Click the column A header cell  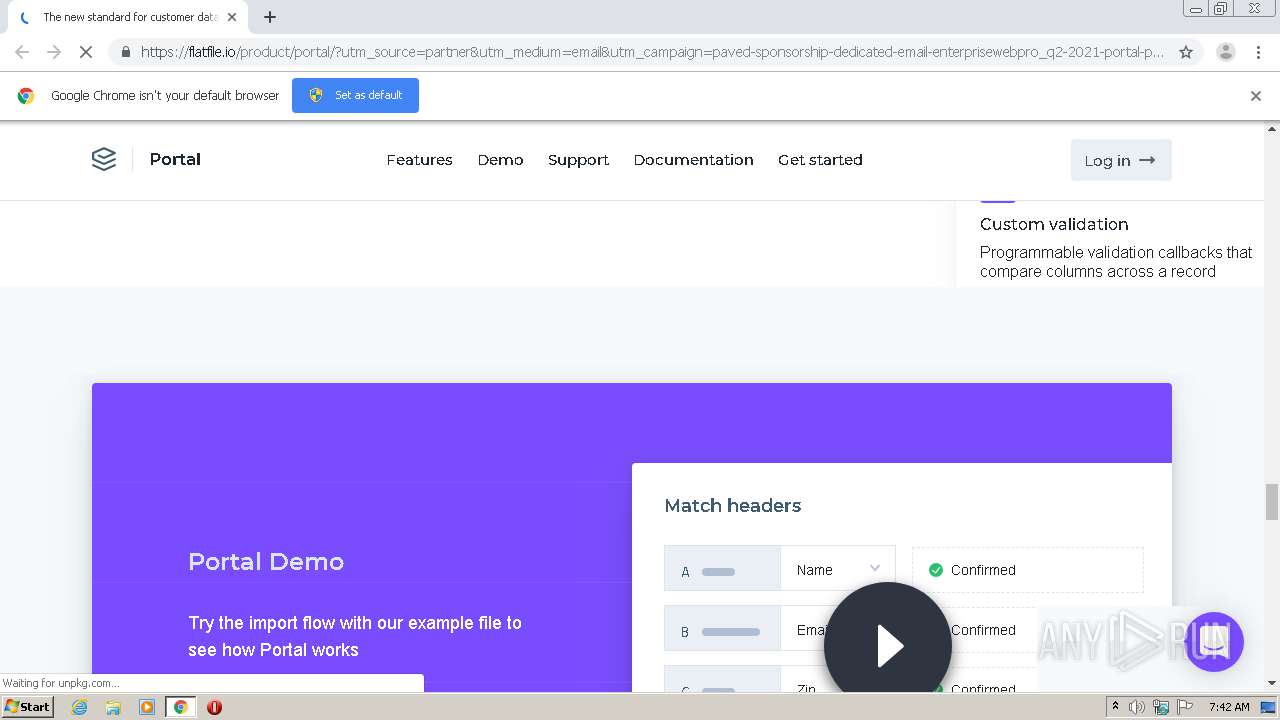pyautogui.click(x=722, y=570)
